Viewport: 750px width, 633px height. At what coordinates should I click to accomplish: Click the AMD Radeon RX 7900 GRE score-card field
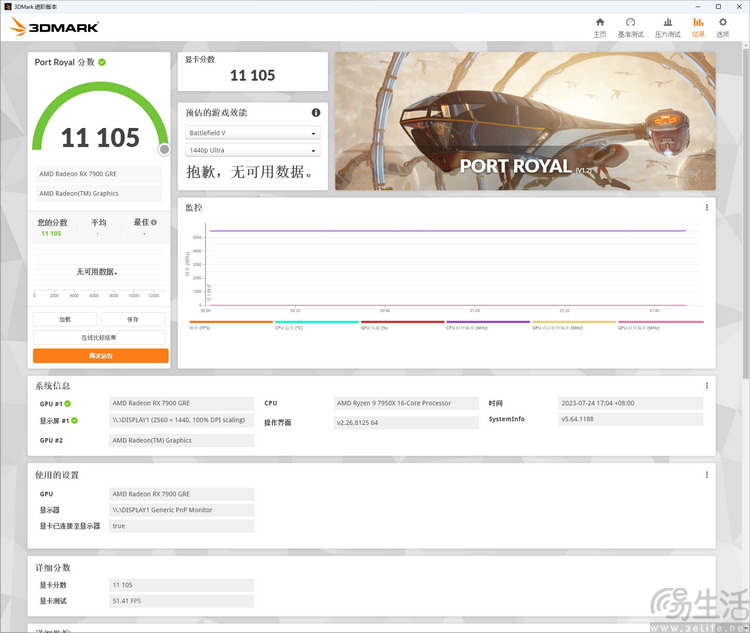[99, 174]
